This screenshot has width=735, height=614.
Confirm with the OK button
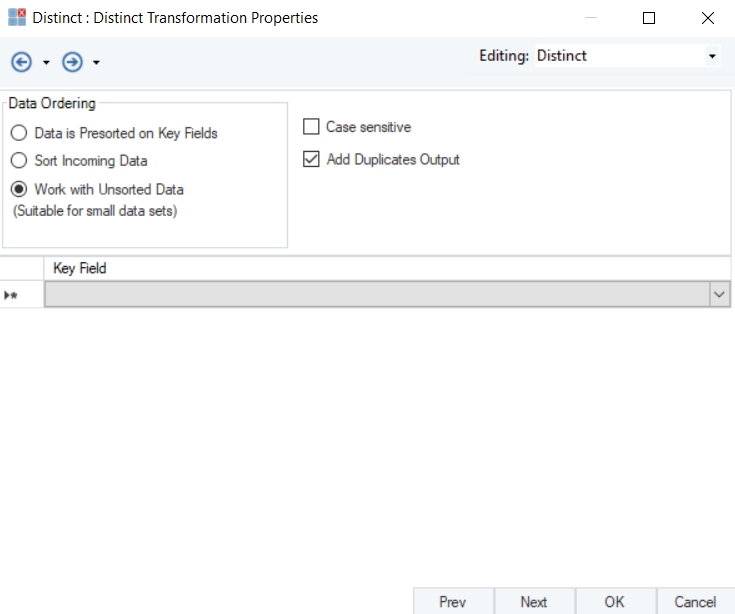[x=614, y=601]
